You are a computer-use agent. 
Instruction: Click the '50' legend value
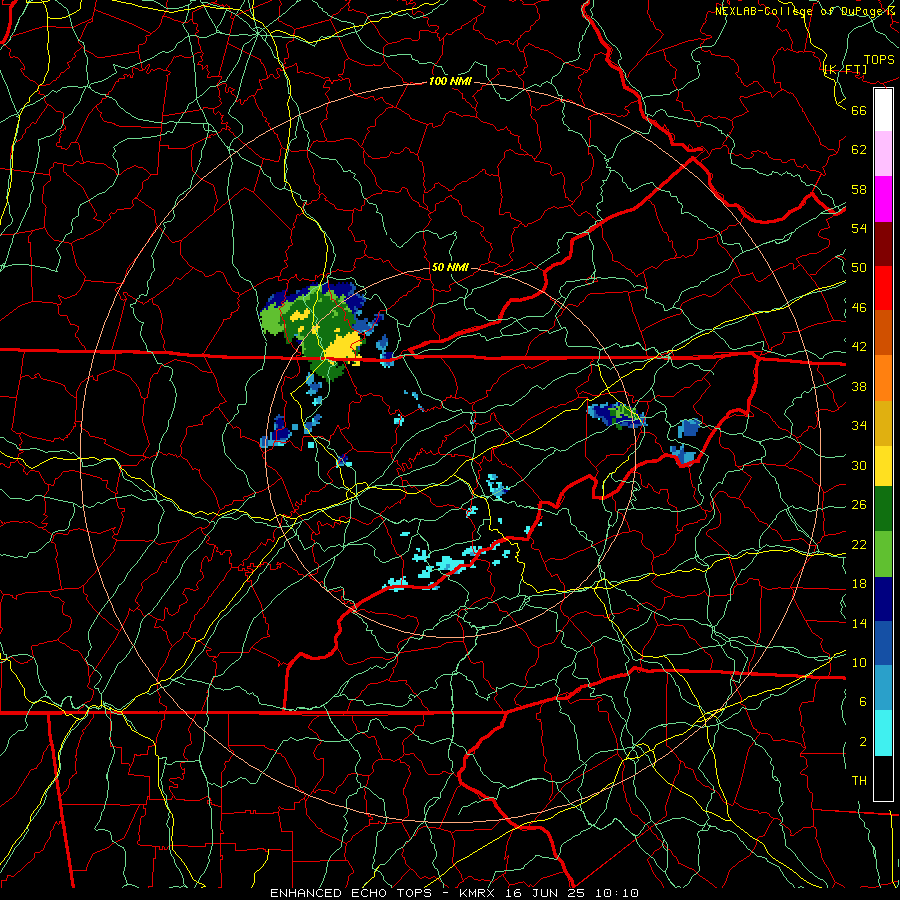click(x=859, y=268)
